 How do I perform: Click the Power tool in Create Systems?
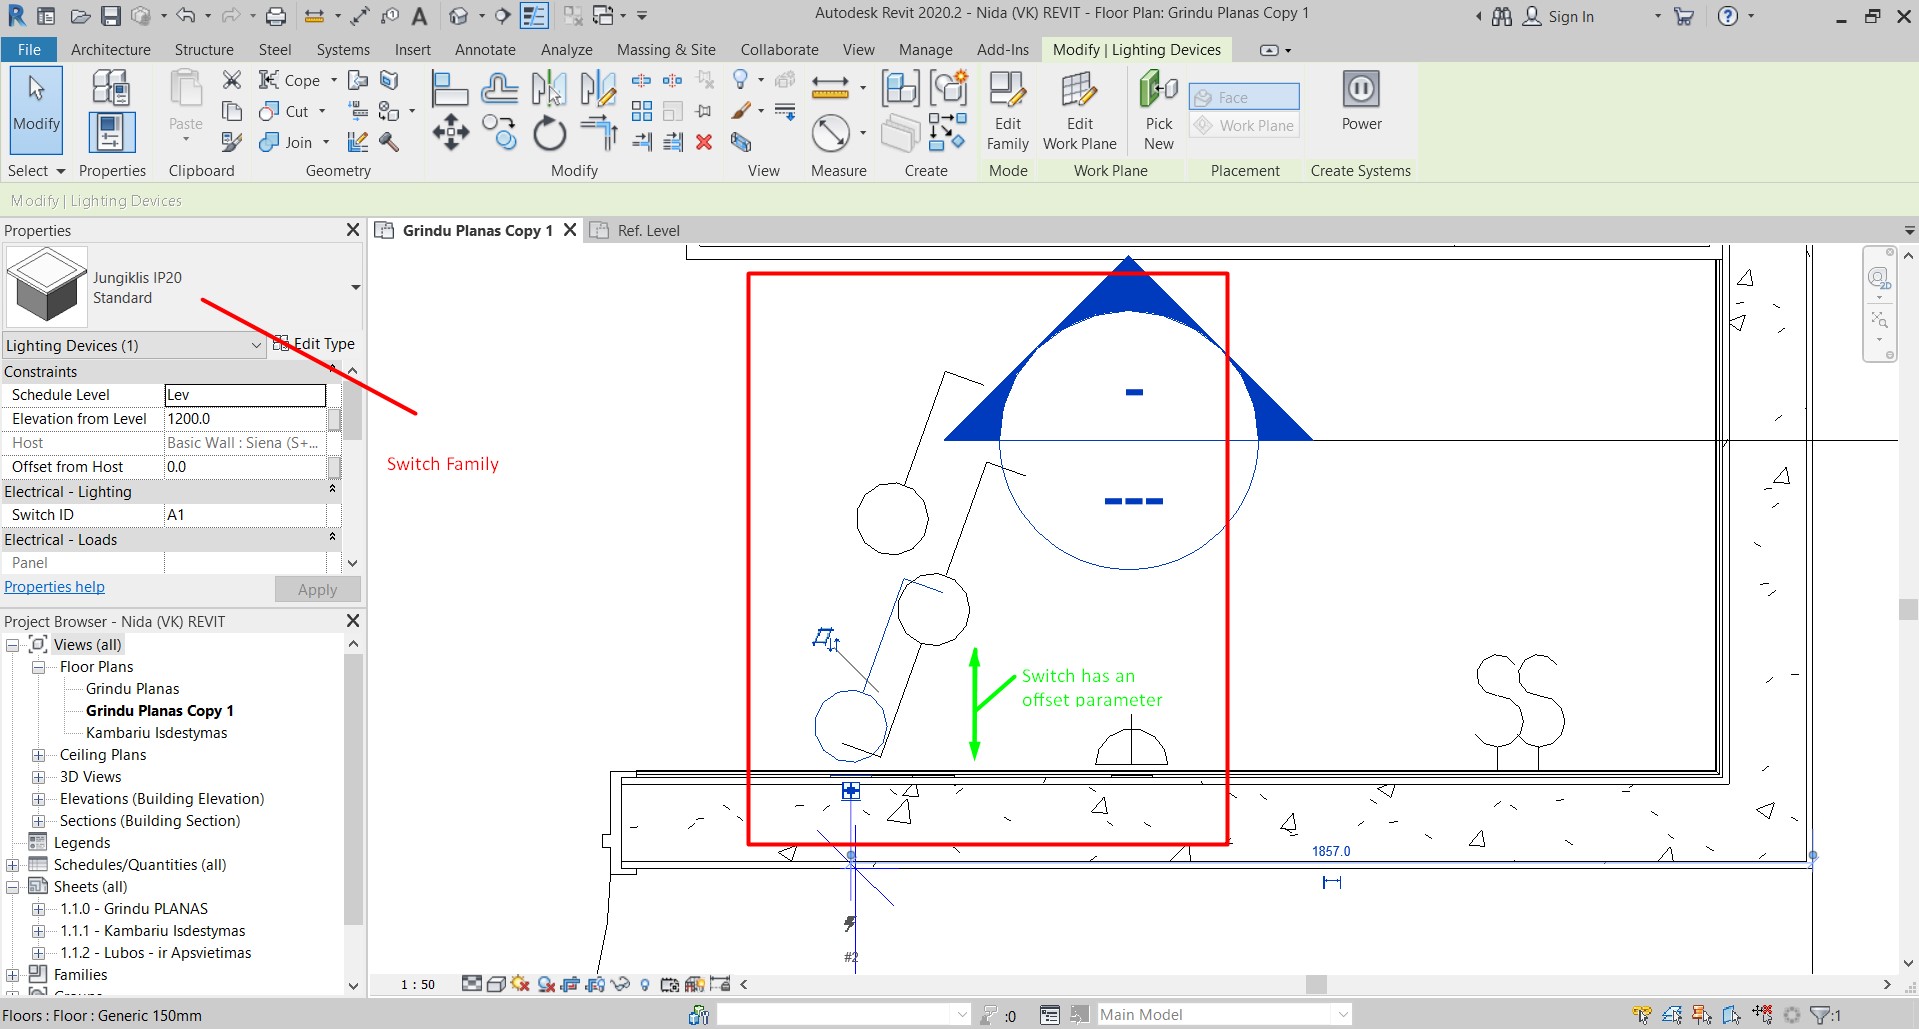point(1360,103)
